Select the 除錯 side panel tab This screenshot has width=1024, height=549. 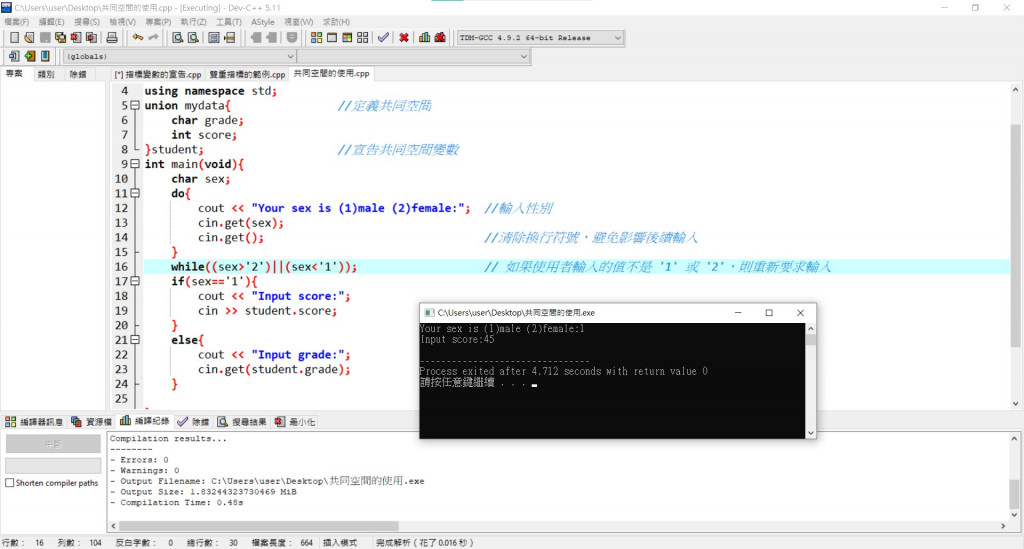(78, 74)
